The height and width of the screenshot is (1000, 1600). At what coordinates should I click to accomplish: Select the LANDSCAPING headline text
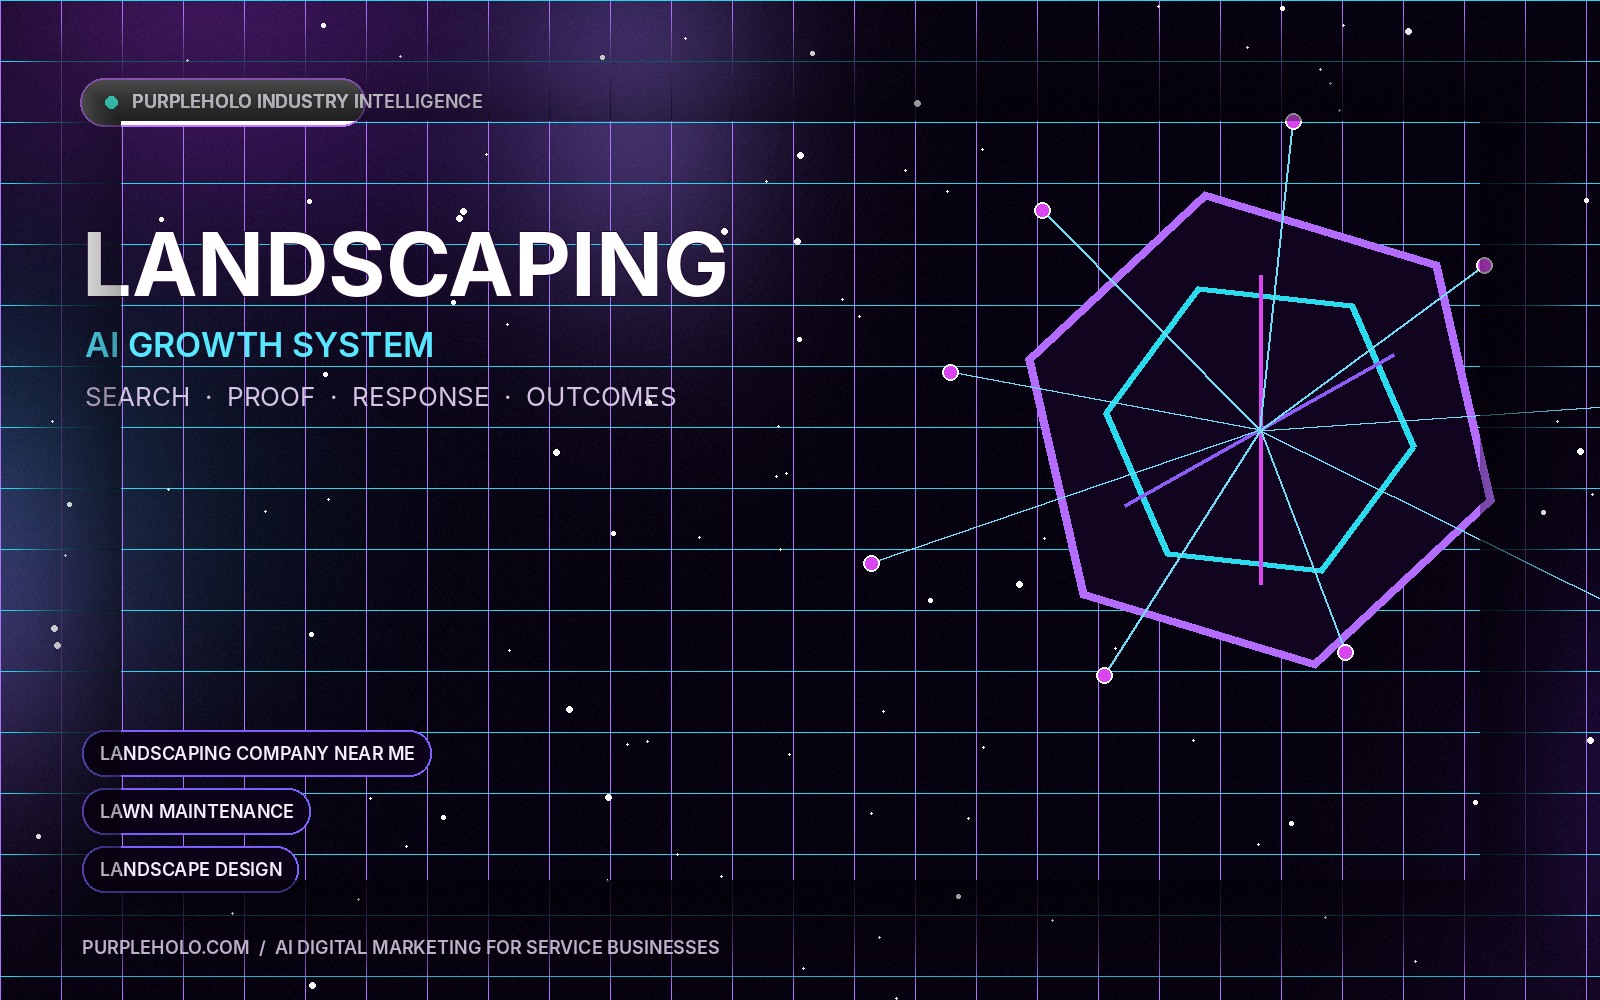click(406, 264)
